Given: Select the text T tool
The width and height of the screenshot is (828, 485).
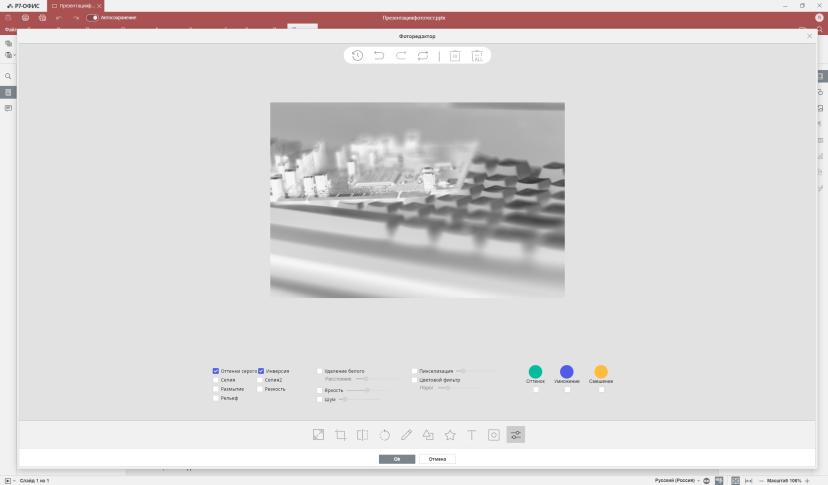Looking at the screenshot, I should (x=472, y=435).
